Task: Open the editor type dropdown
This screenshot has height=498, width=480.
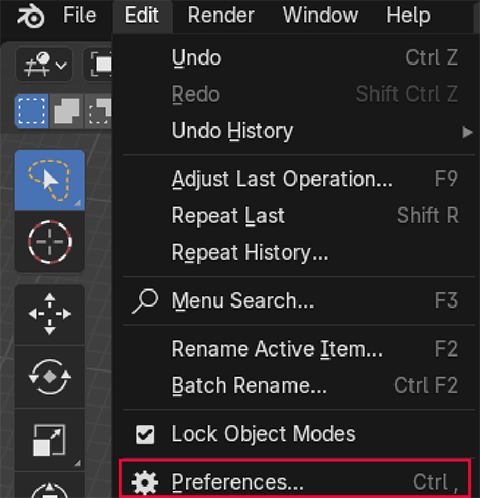Action: coord(44,64)
